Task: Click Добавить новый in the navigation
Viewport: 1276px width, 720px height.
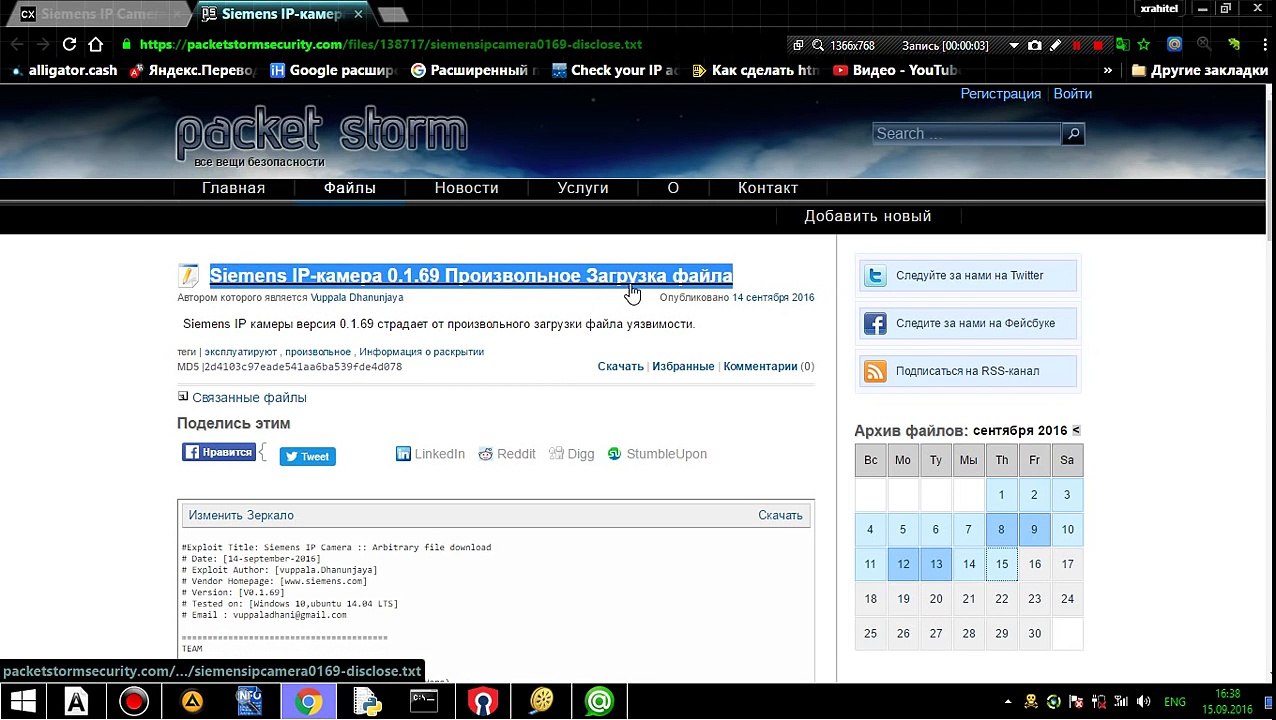Action: (868, 216)
